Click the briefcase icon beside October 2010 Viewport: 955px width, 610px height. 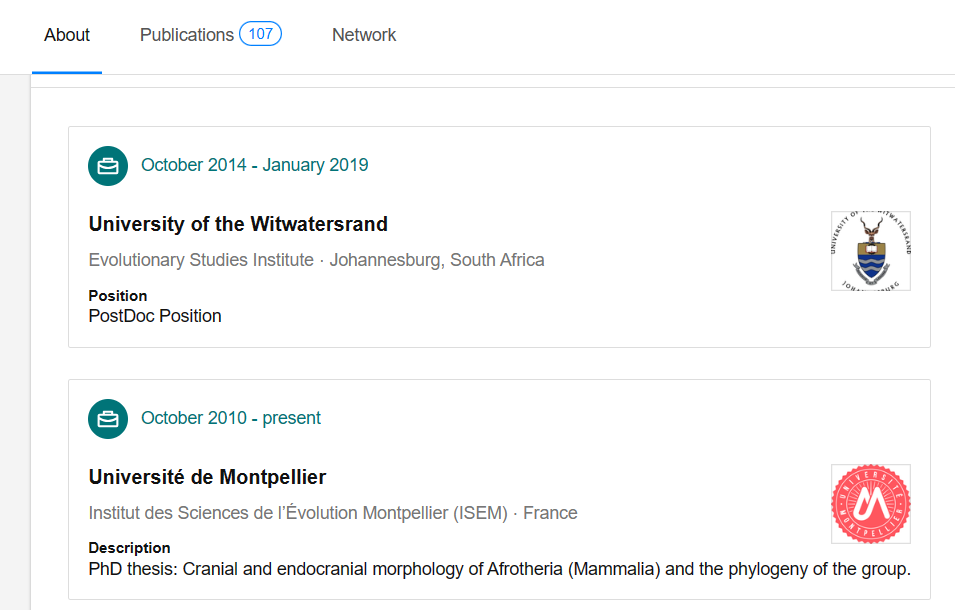coord(108,419)
